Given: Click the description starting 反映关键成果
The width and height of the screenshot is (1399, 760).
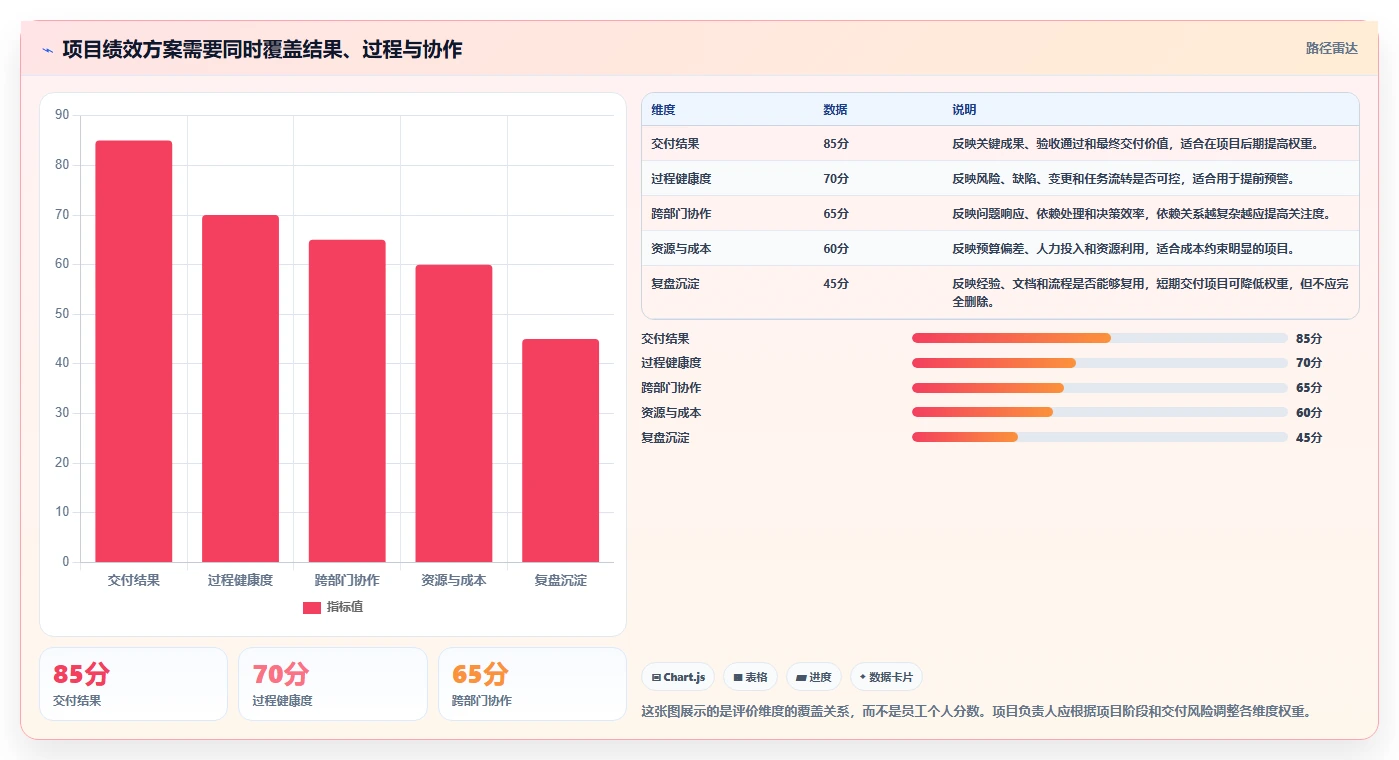Looking at the screenshot, I should tap(1135, 144).
